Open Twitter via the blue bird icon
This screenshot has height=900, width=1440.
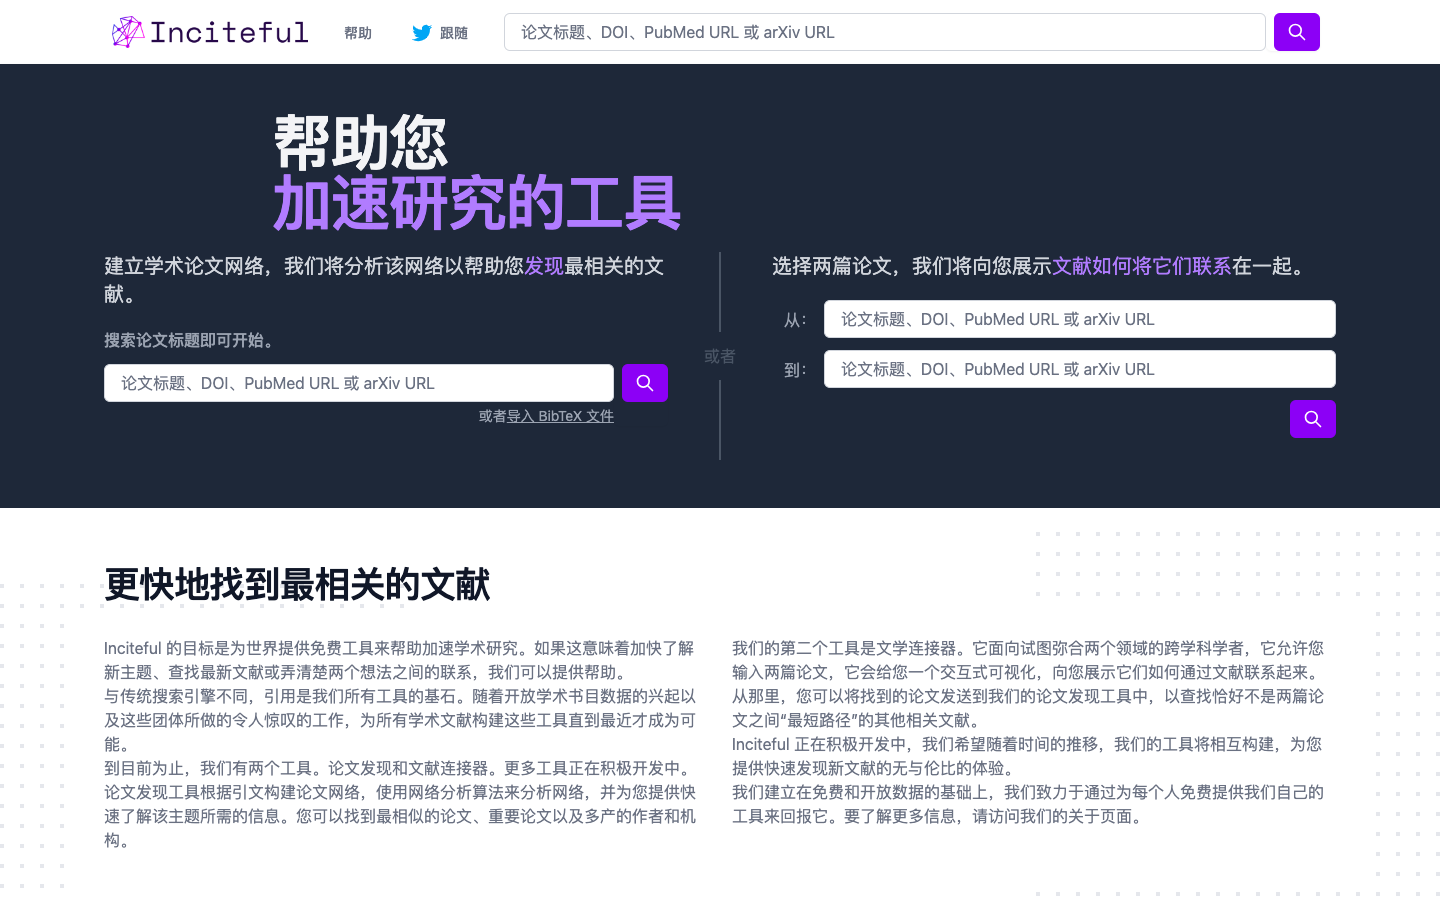tap(421, 32)
